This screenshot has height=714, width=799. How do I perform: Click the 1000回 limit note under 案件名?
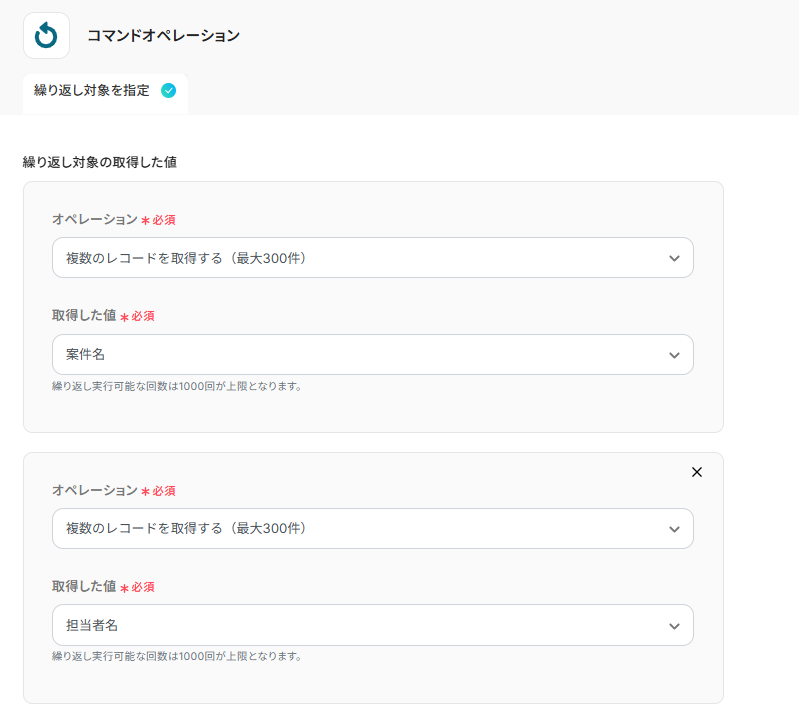pyautogui.click(x=177, y=386)
